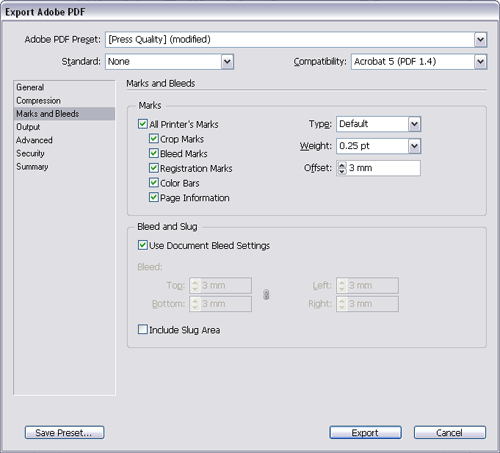Screen dimensions: 500x453
Task: Open the Security section
Action: (x=64, y=153)
